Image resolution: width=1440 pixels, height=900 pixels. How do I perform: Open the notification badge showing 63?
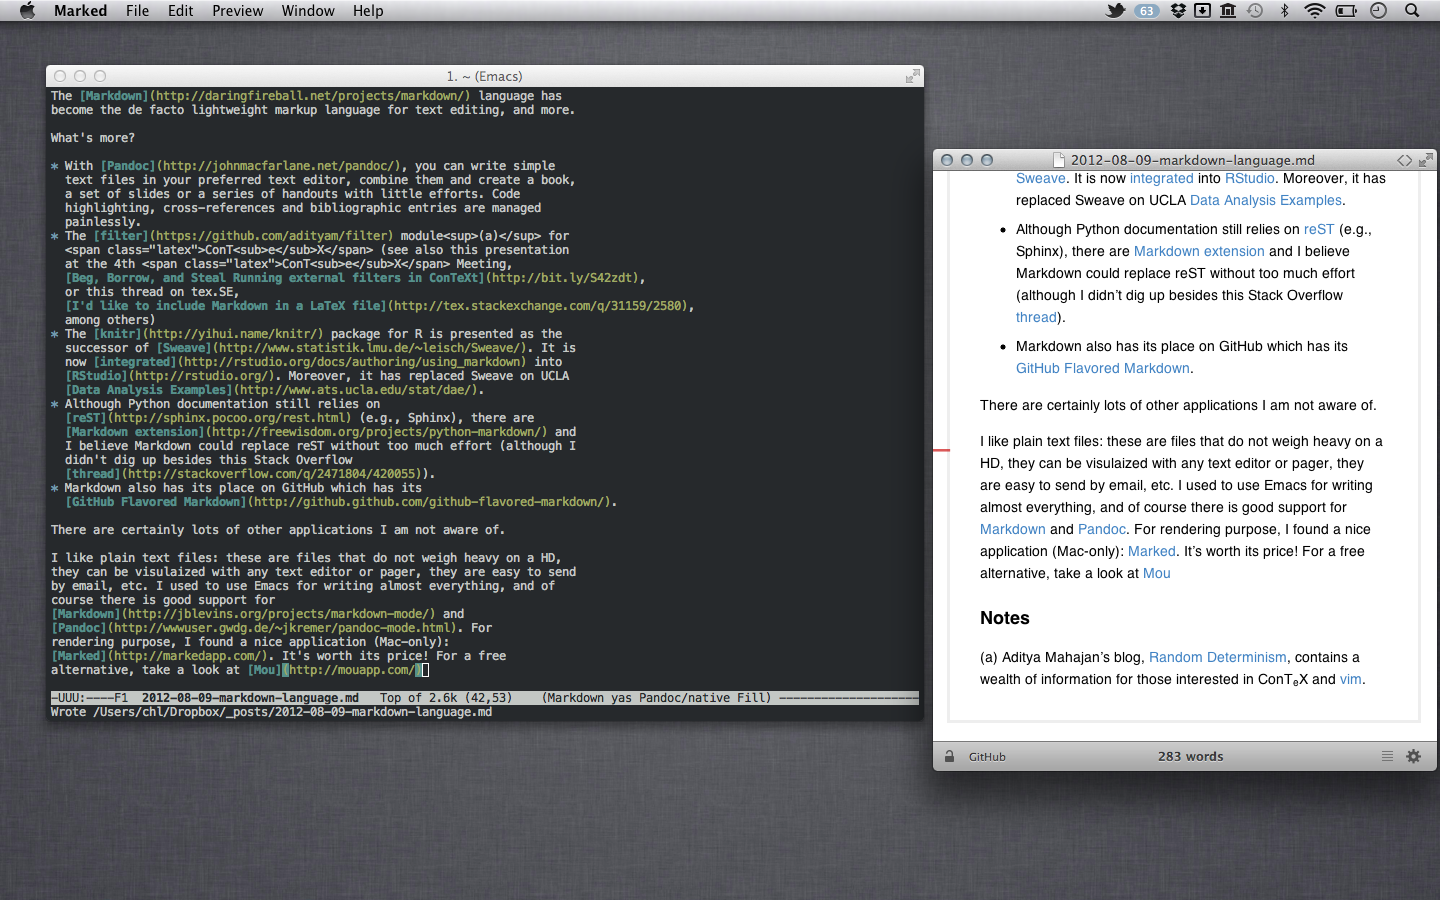tap(1146, 11)
